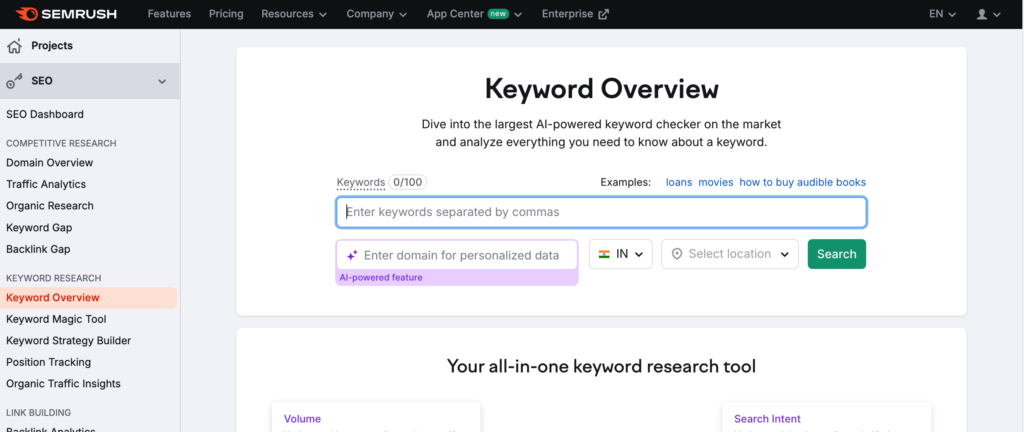
Task: Open Features in top navigation
Action: 169,14
